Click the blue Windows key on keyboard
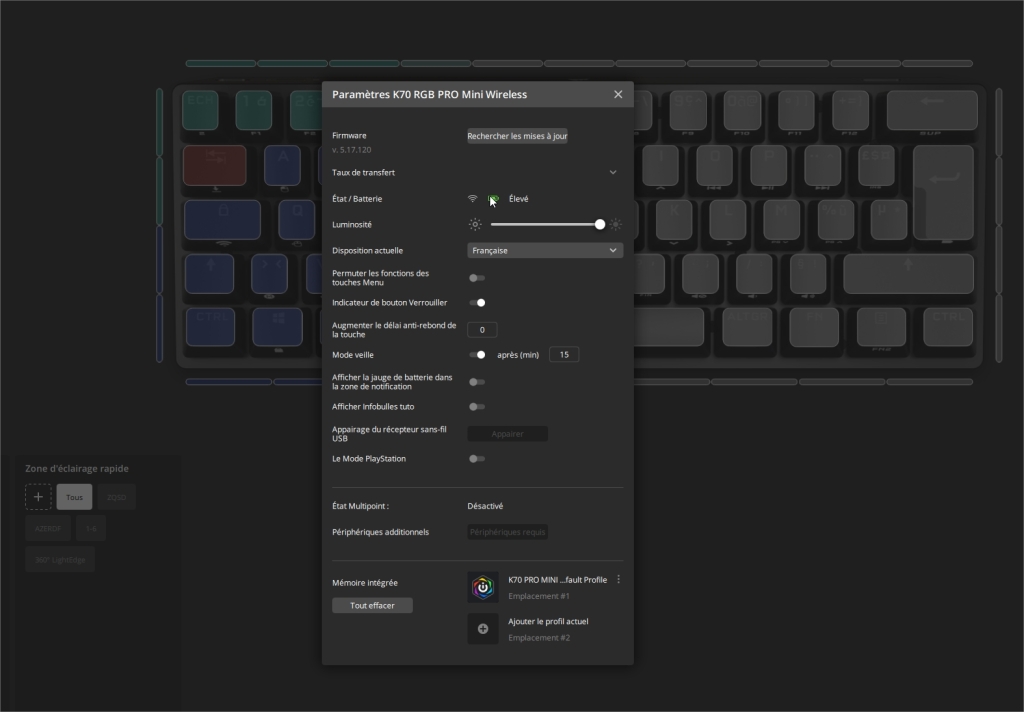The image size is (1024, 712). [x=278, y=327]
